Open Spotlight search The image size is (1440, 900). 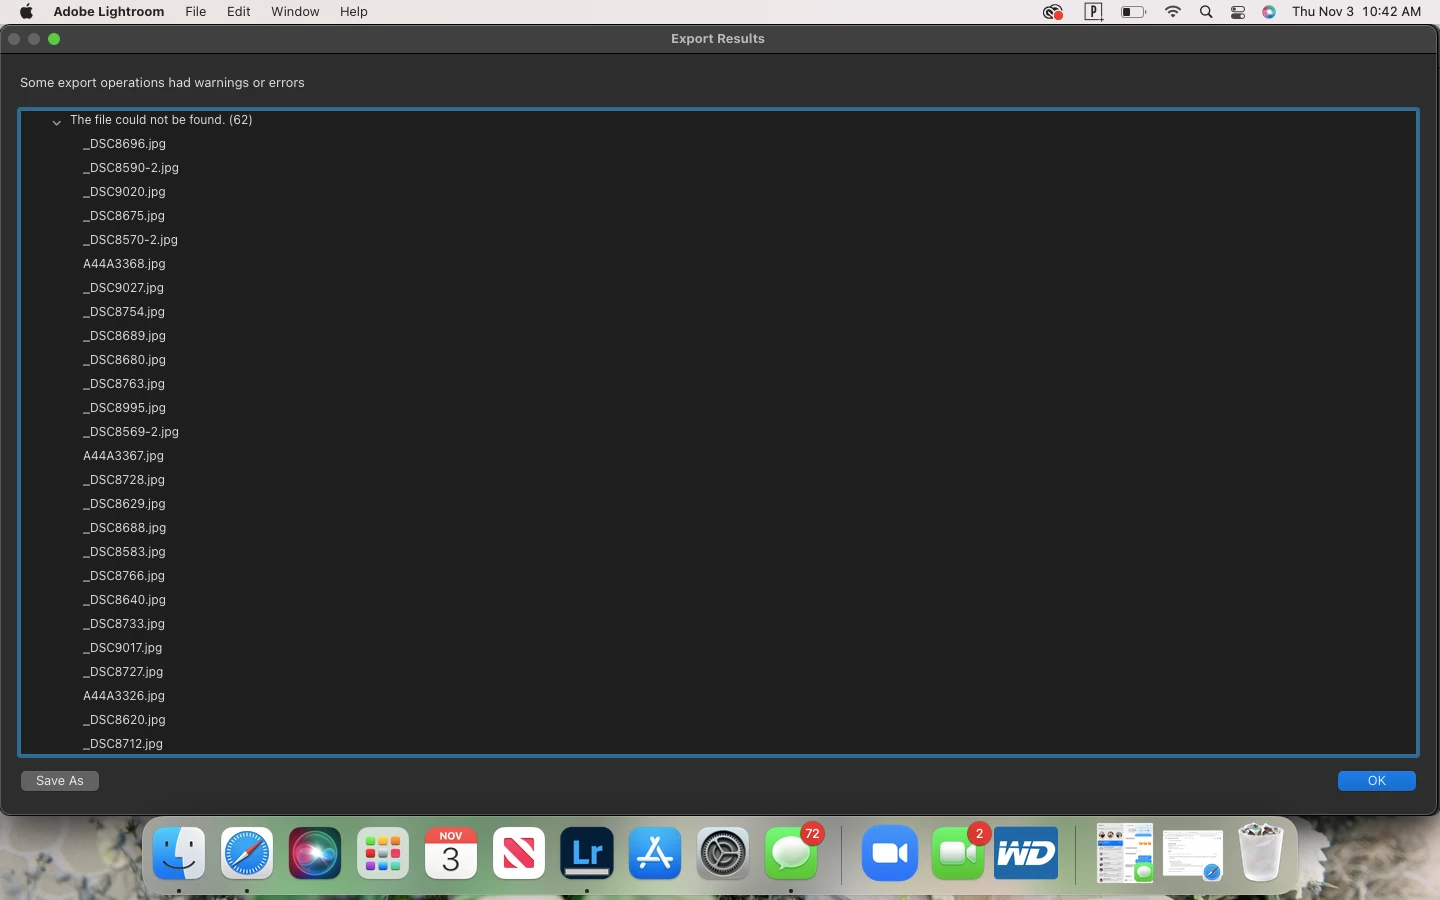1206,12
